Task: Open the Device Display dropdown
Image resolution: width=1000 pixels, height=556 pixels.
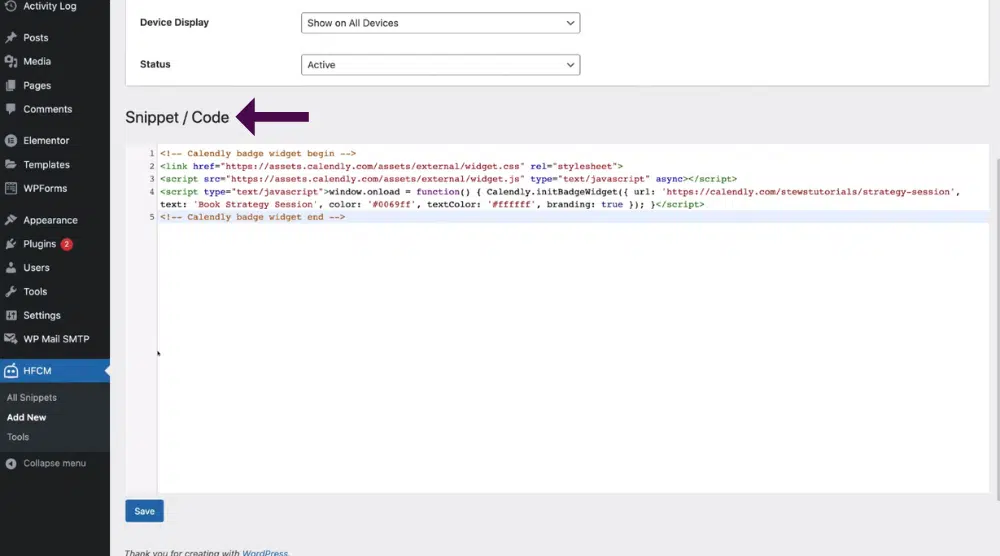Action: coord(440,23)
